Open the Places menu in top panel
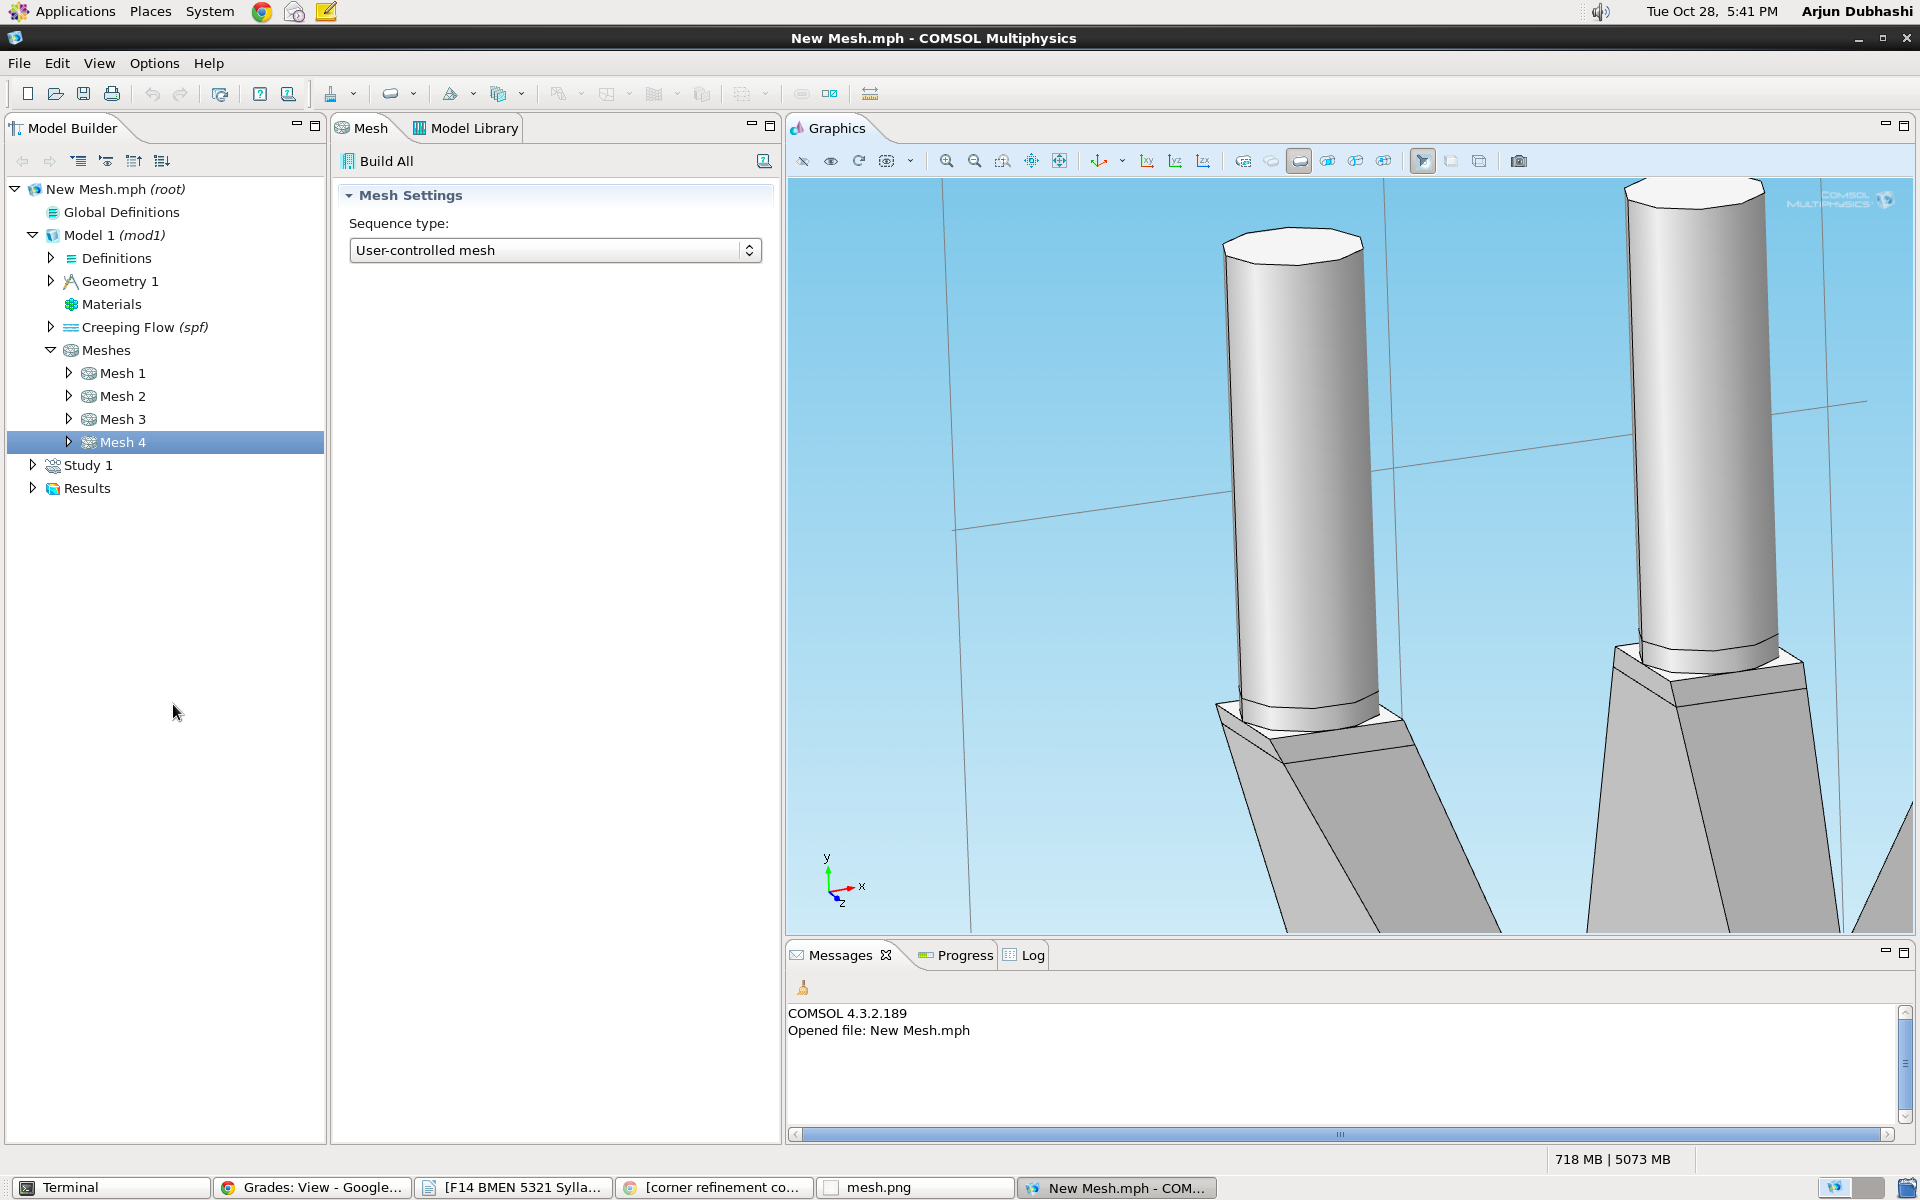Image resolution: width=1920 pixels, height=1200 pixels. (x=150, y=11)
